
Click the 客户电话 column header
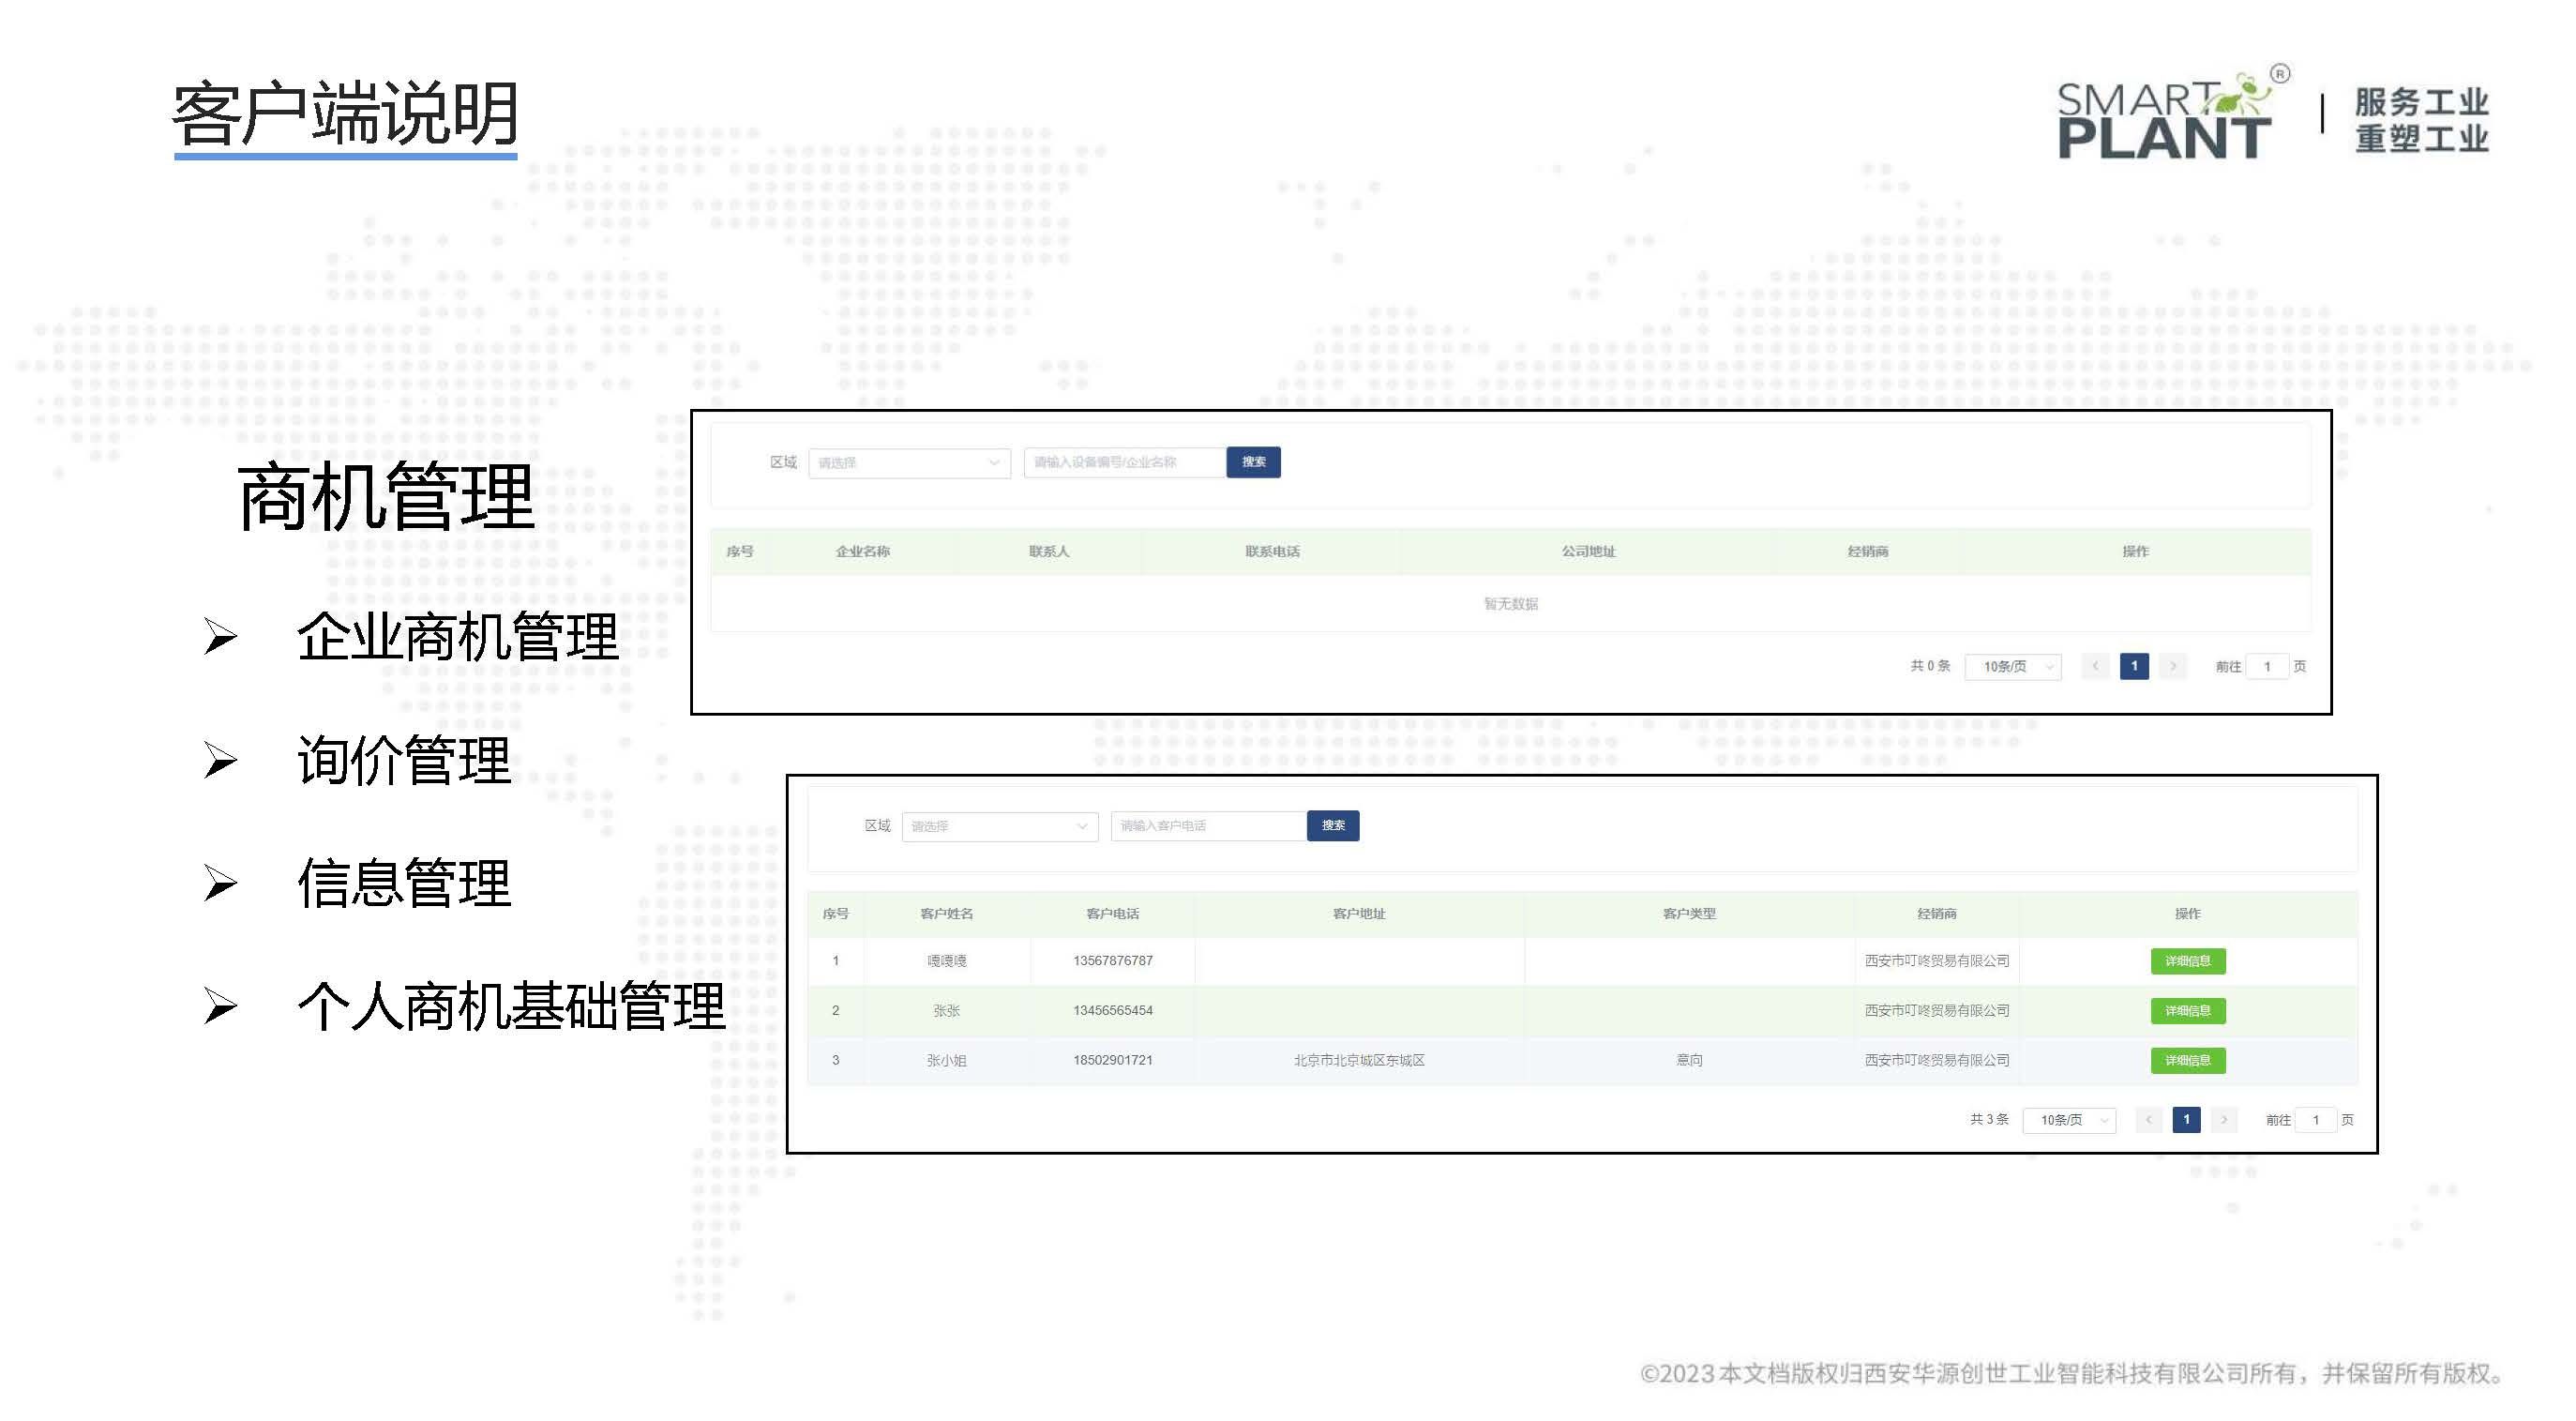coord(1112,915)
